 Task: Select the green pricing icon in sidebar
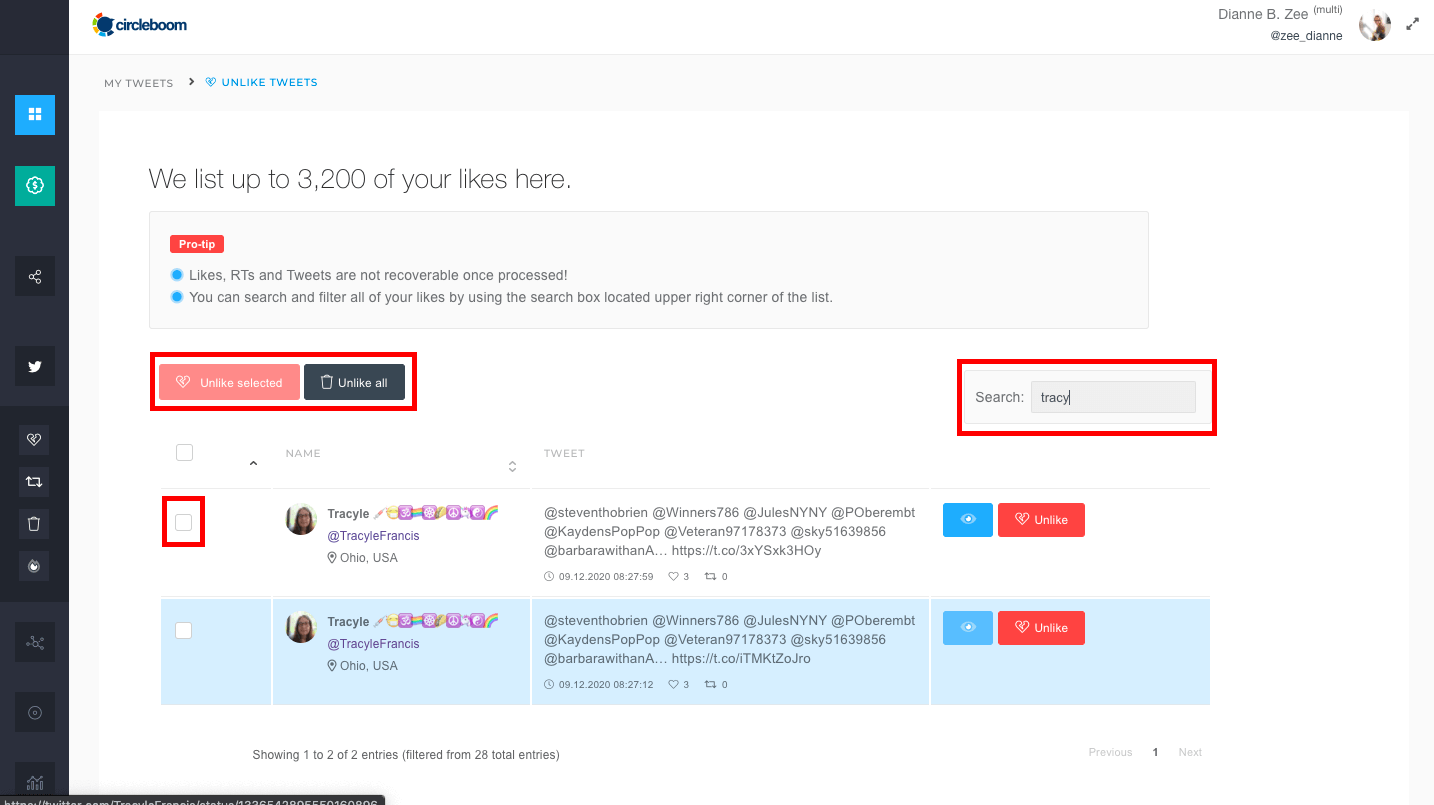coord(35,186)
